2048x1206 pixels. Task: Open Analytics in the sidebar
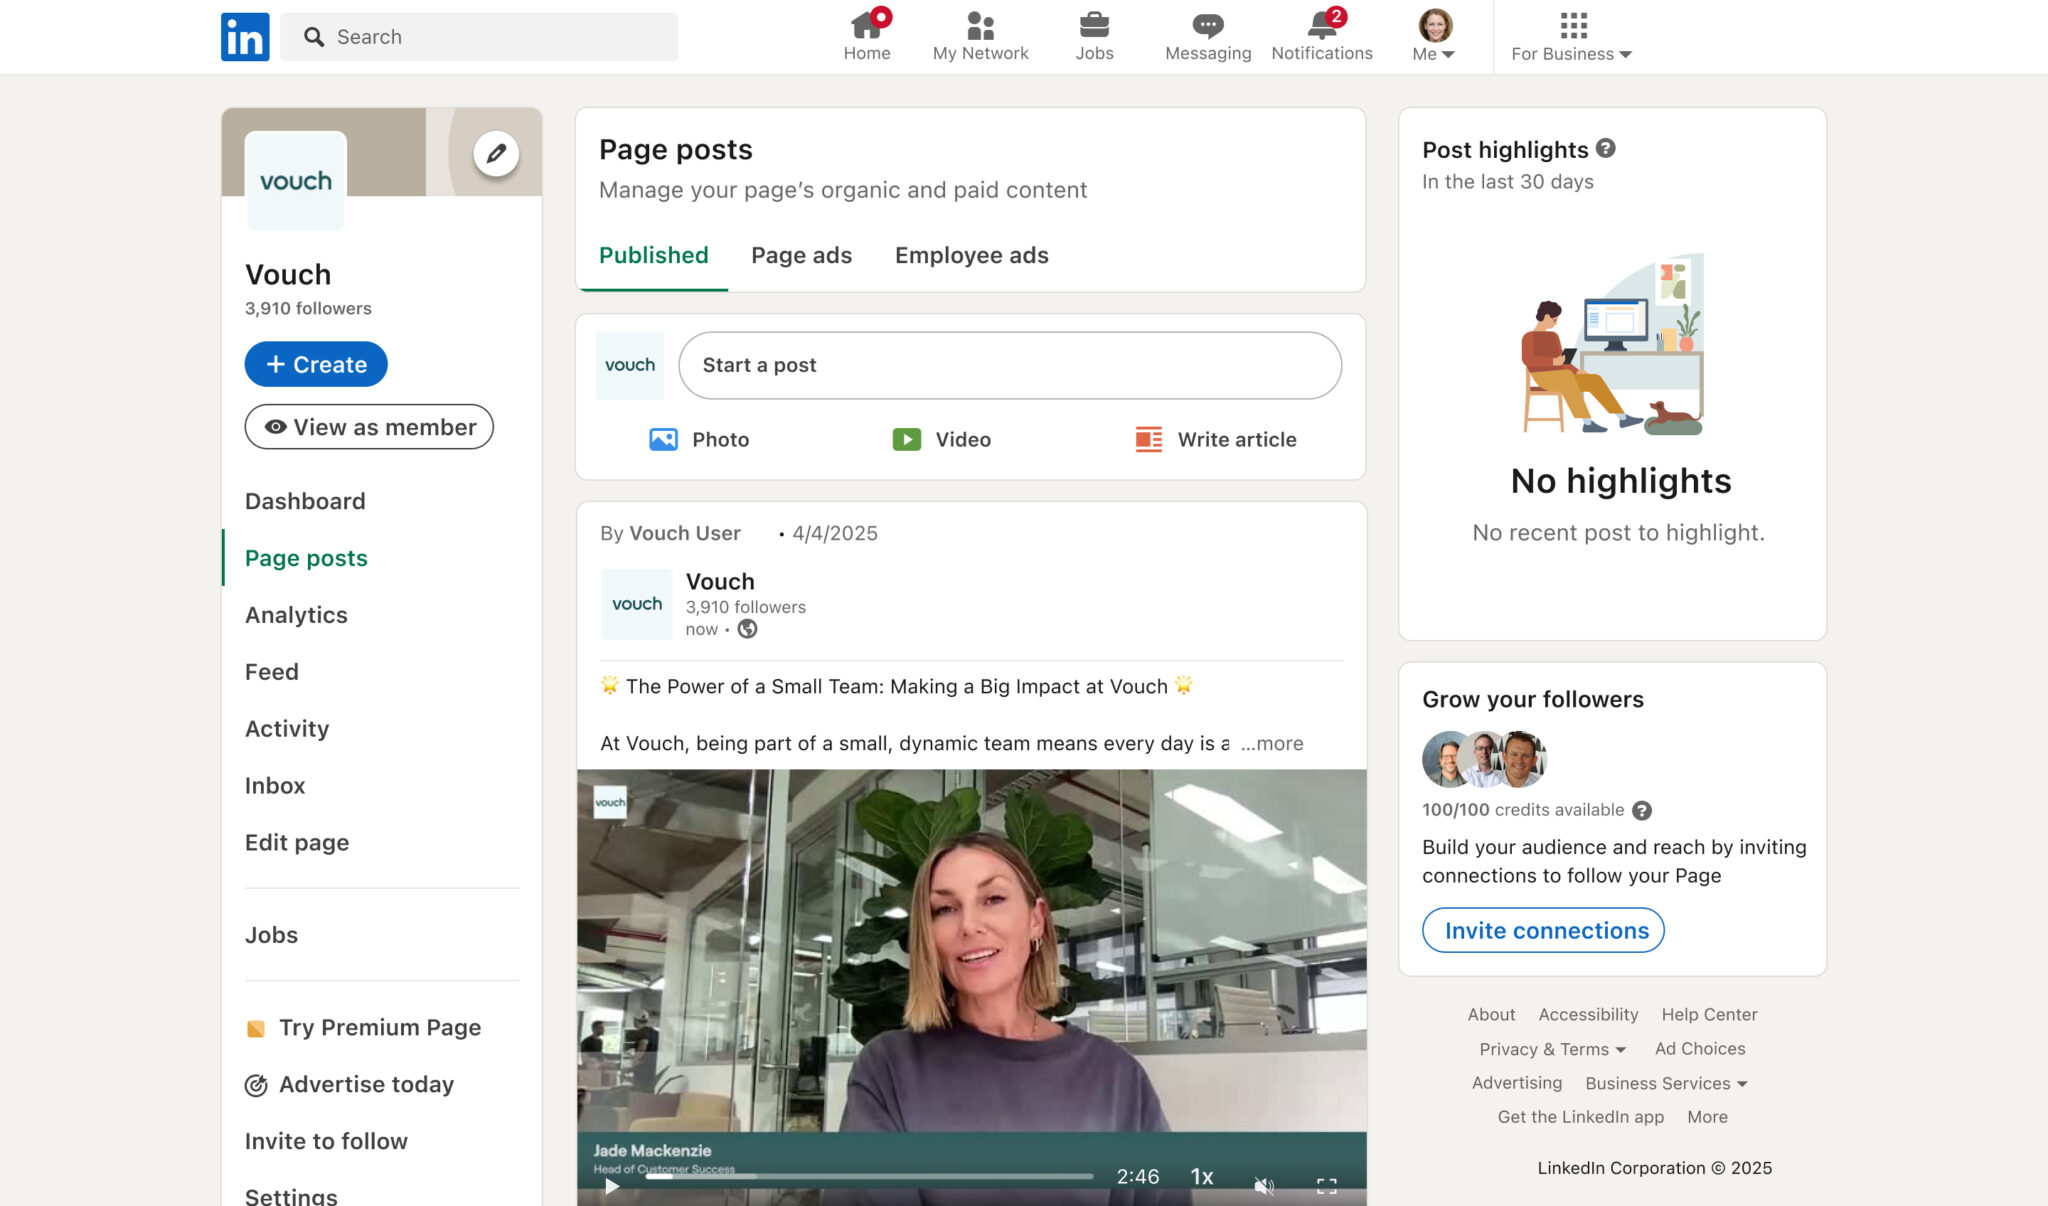(x=296, y=615)
